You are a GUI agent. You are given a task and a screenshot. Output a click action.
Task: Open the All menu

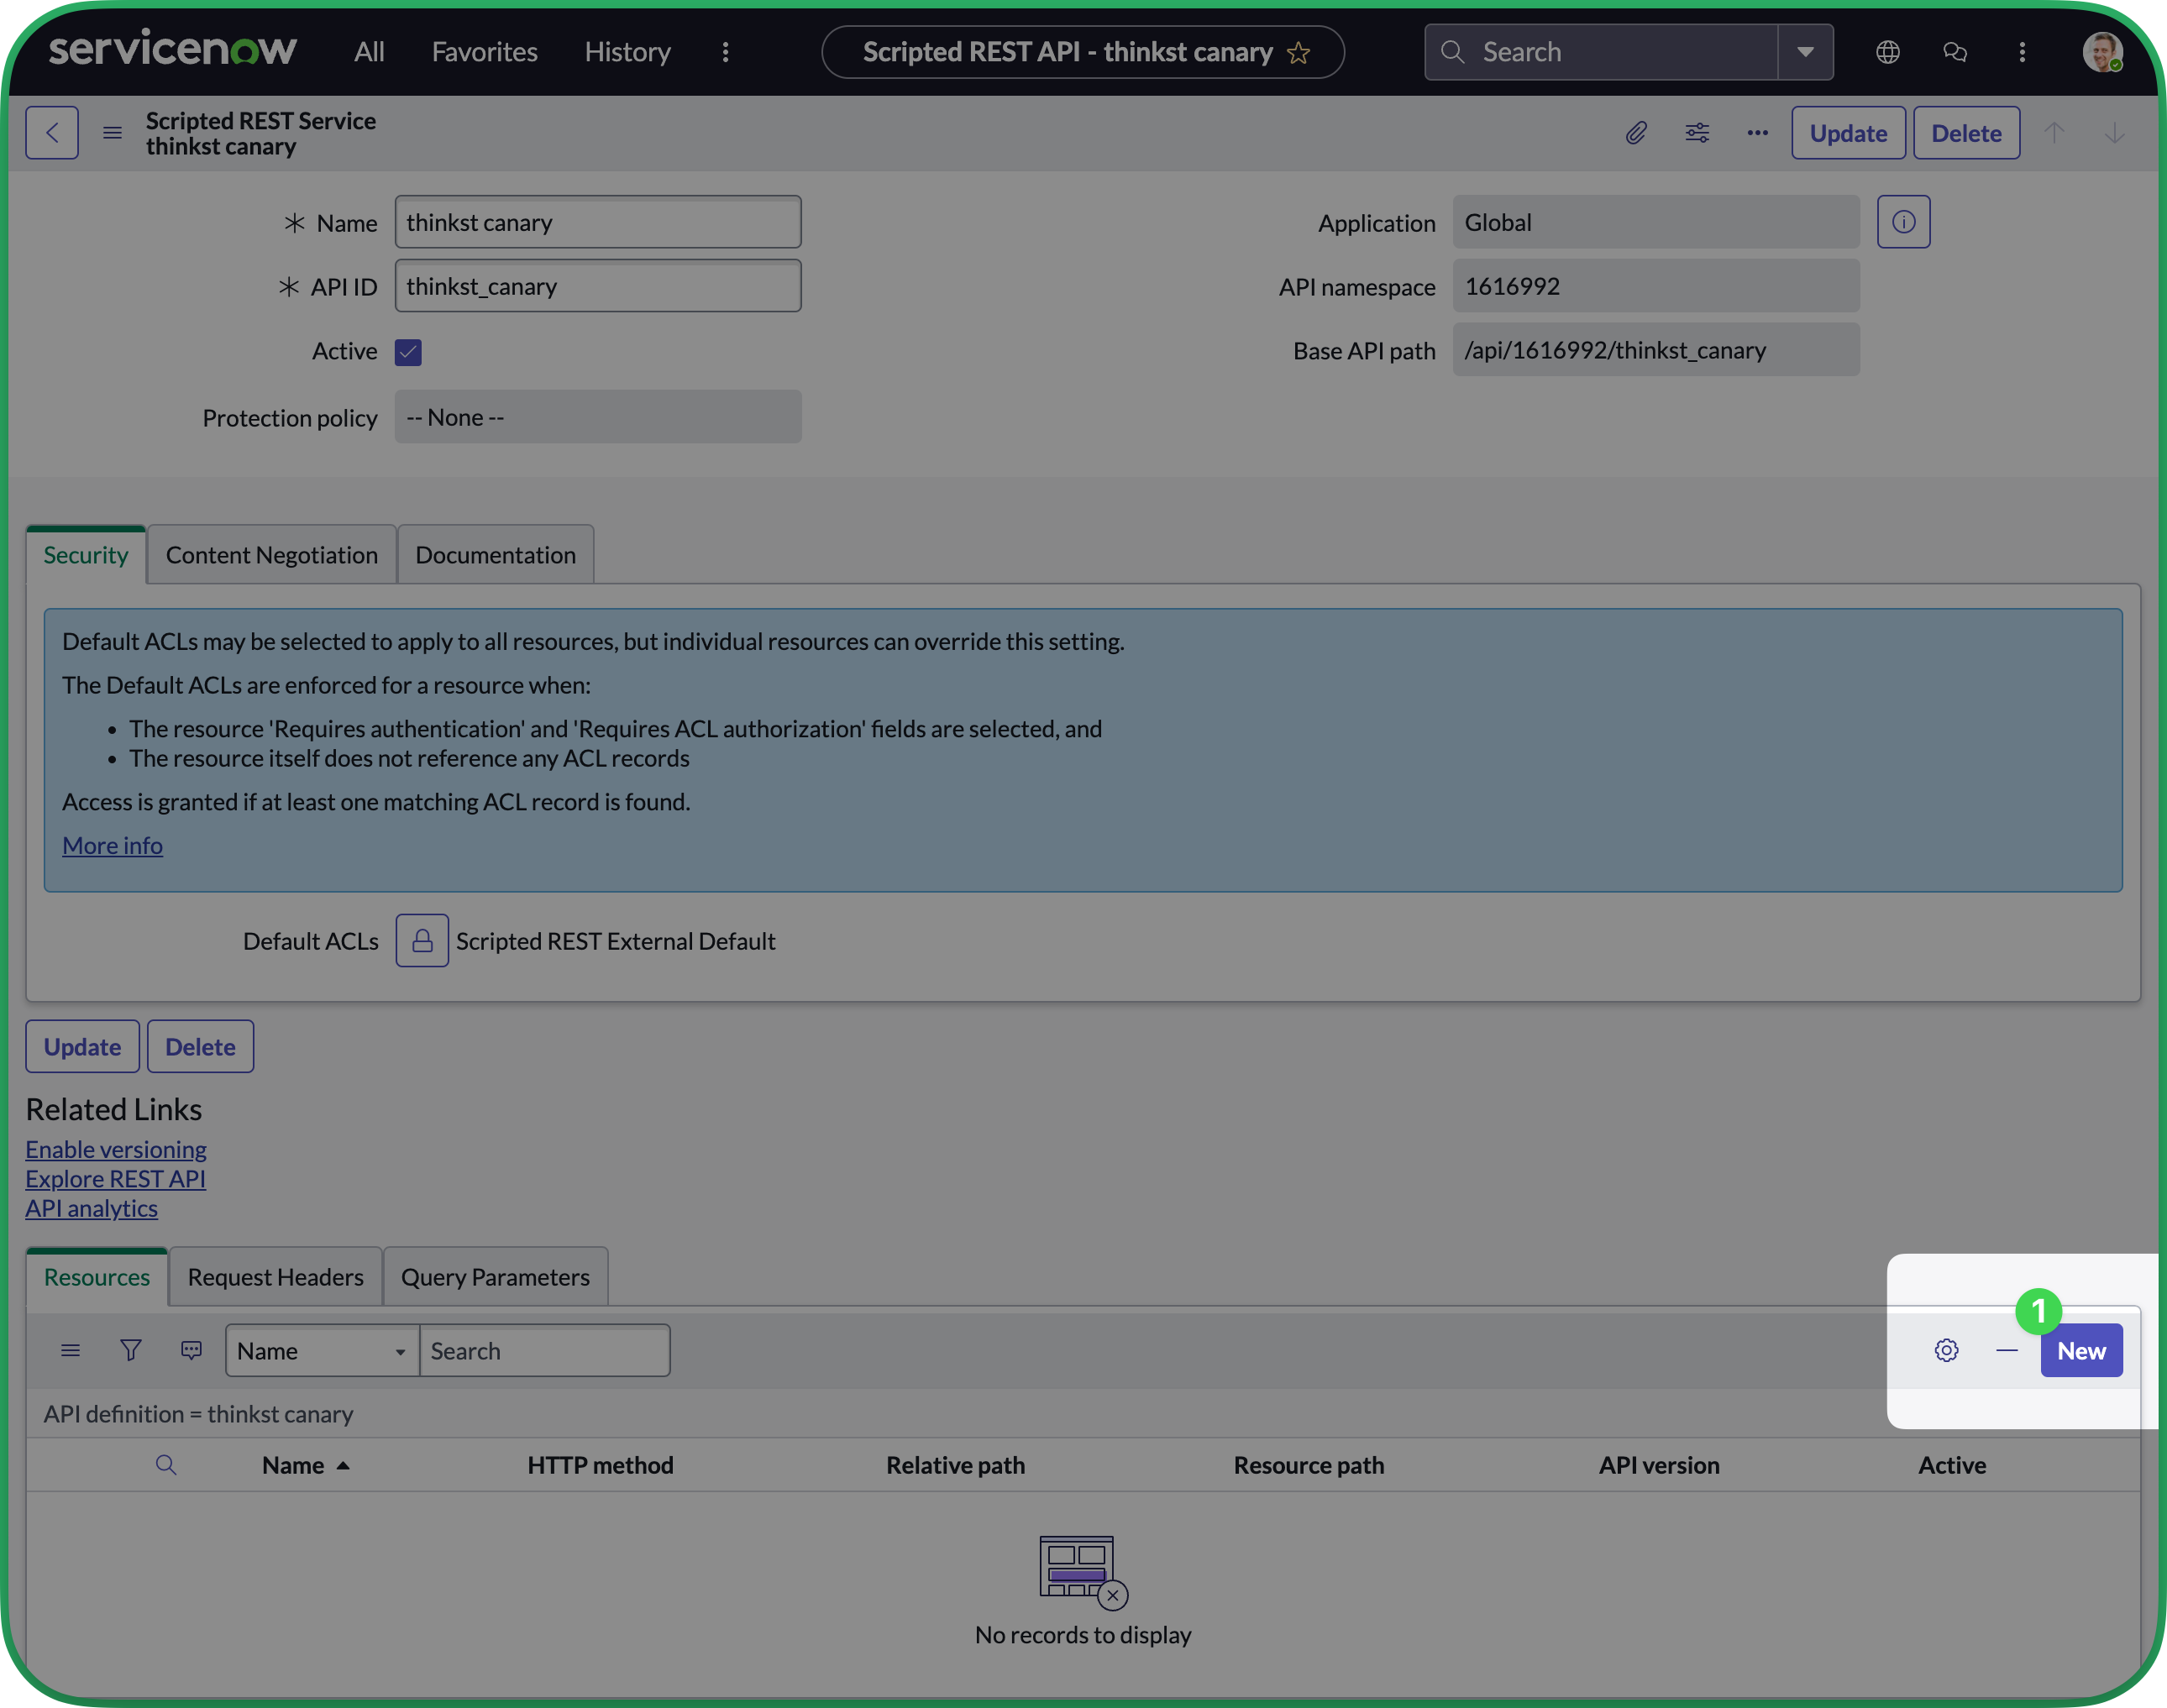[x=369, y=52]
